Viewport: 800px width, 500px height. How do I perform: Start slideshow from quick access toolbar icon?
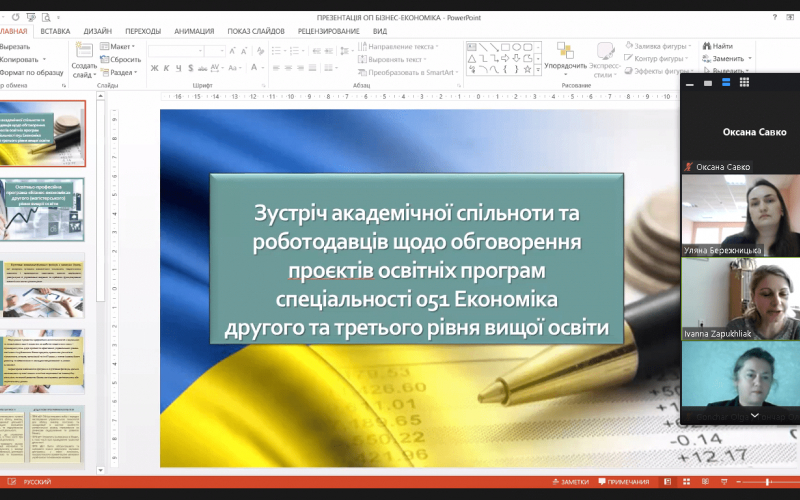tap(31, 17)
